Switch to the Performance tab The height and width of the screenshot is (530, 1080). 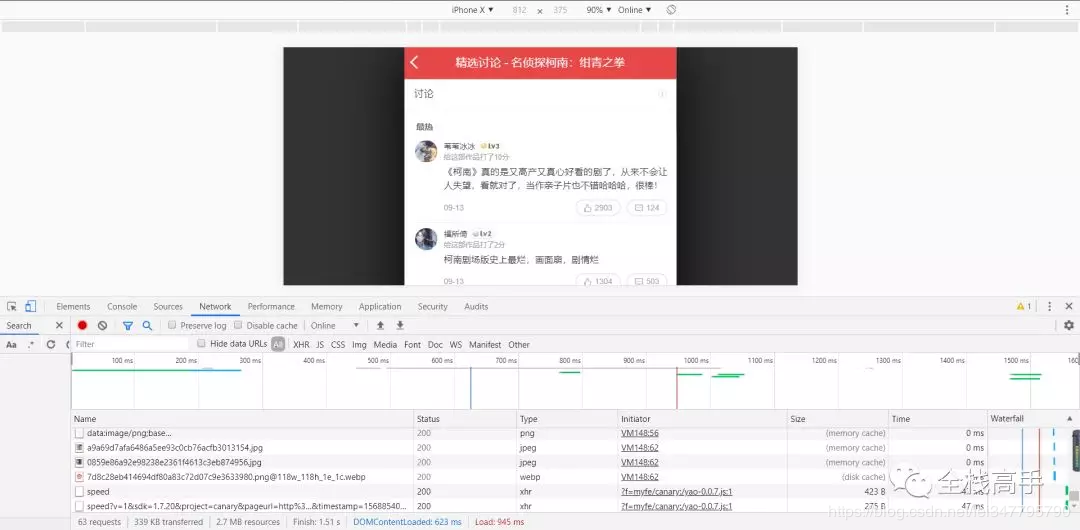click(271, 307)
